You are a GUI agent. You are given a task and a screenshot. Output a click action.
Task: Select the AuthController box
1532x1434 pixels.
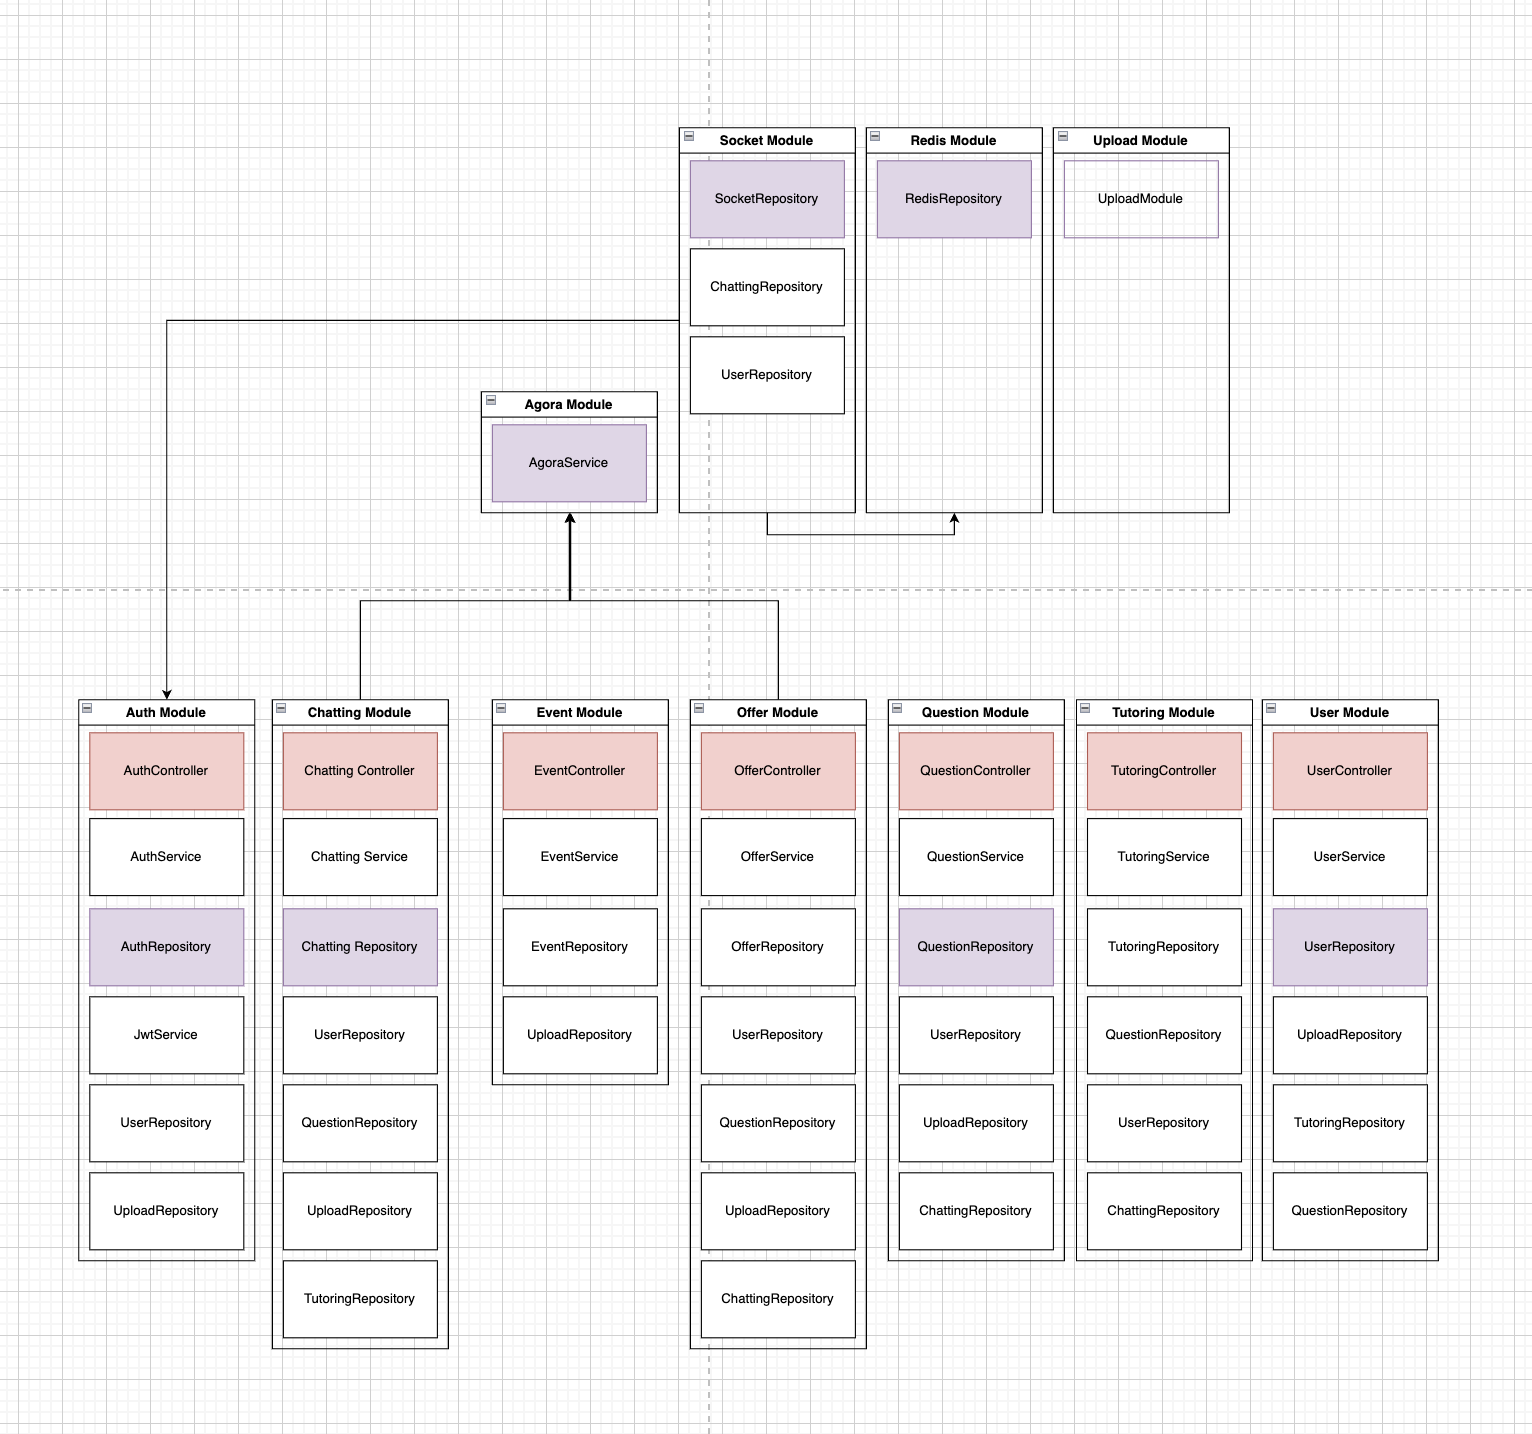coord(167,771)
